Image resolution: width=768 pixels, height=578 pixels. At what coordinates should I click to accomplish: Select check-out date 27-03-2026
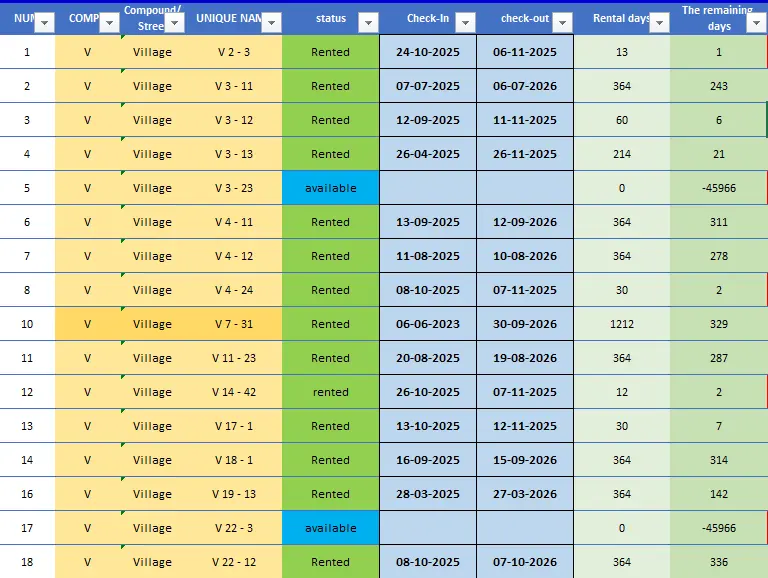pos(525,494)
